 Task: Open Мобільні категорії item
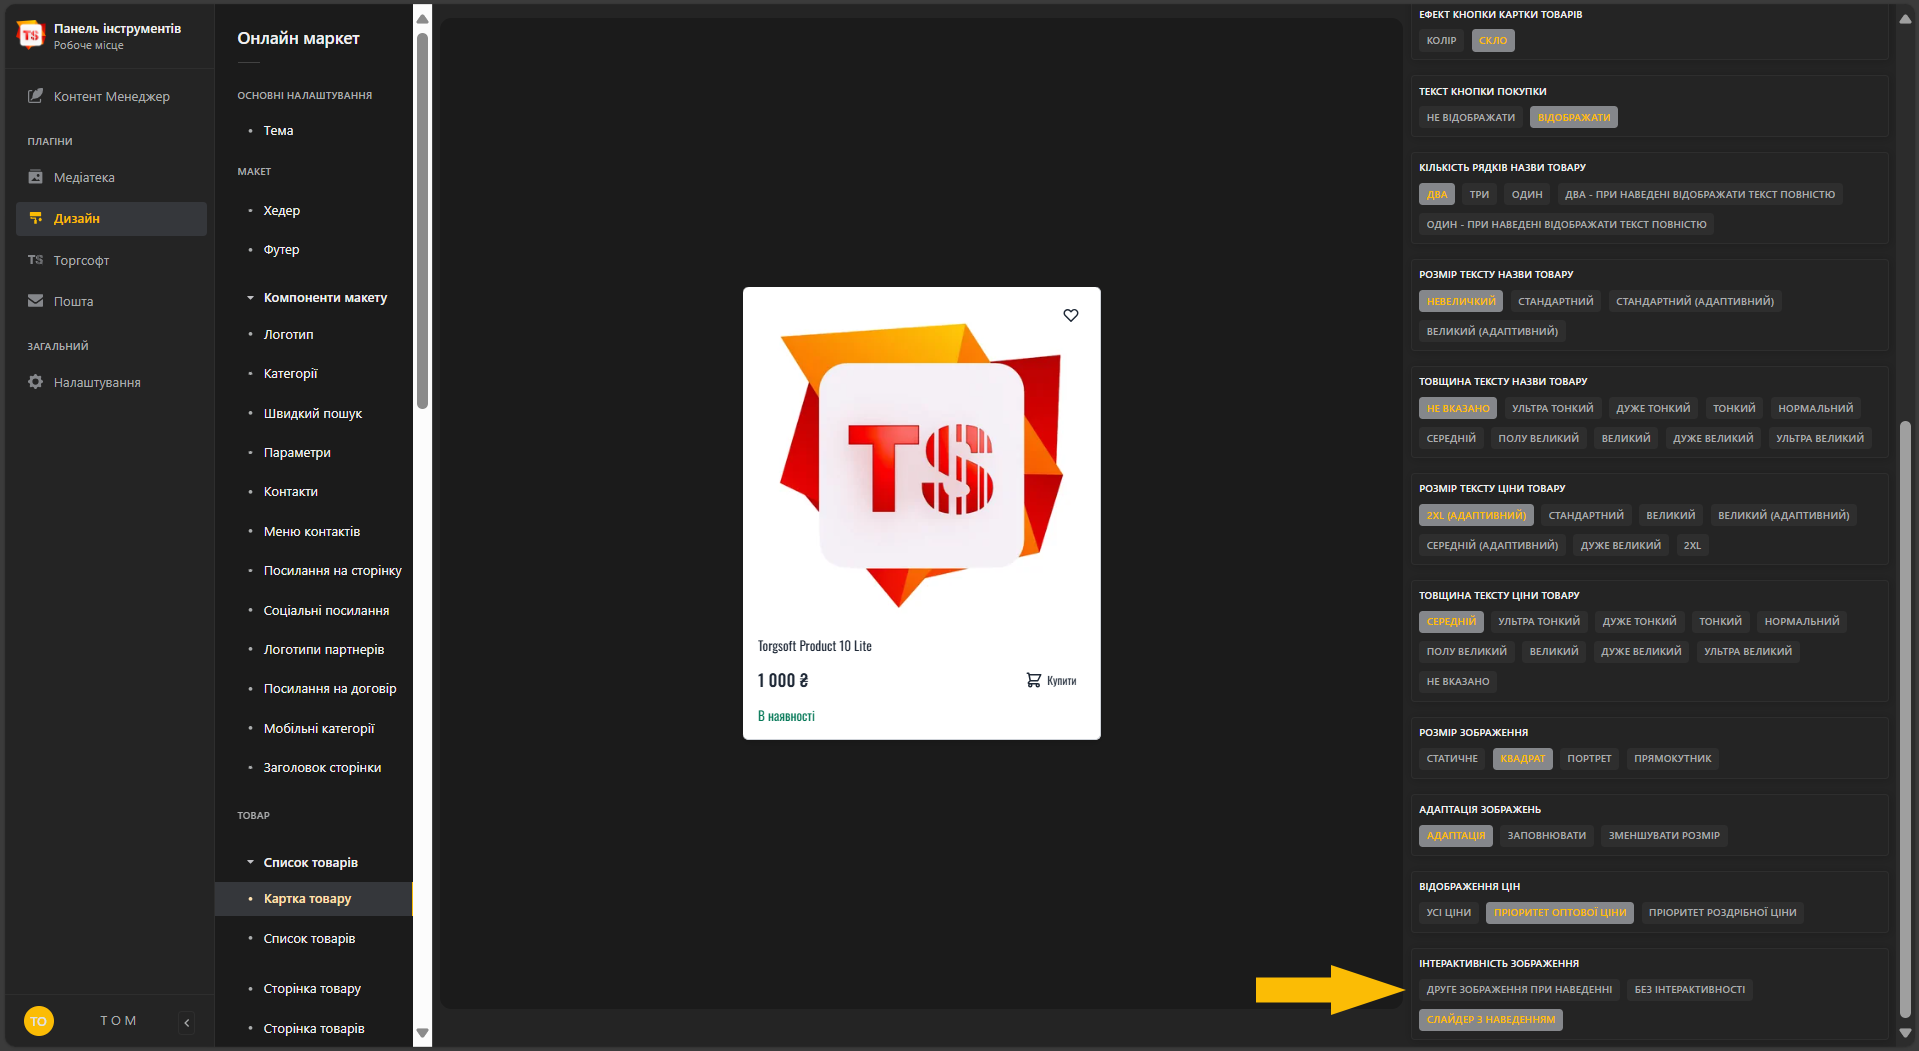[x=319, y=729]
